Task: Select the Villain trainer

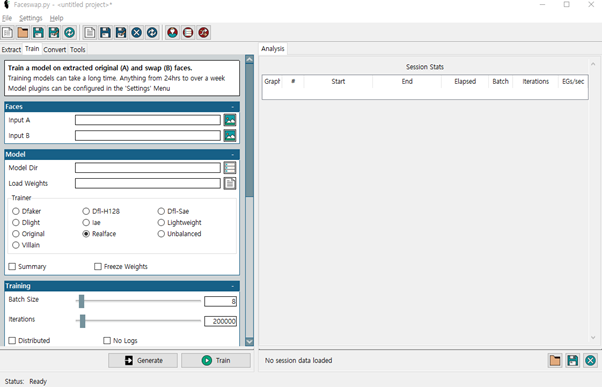Action: coord(26,245)
